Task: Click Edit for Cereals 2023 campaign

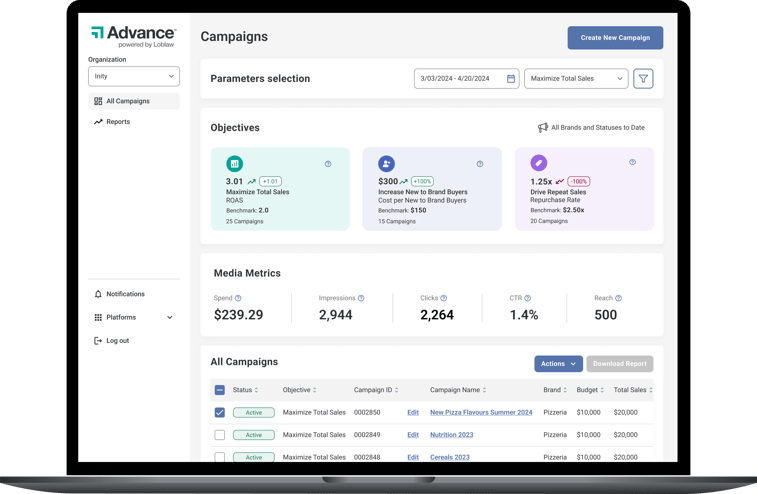Action: [x=413, y=457]
